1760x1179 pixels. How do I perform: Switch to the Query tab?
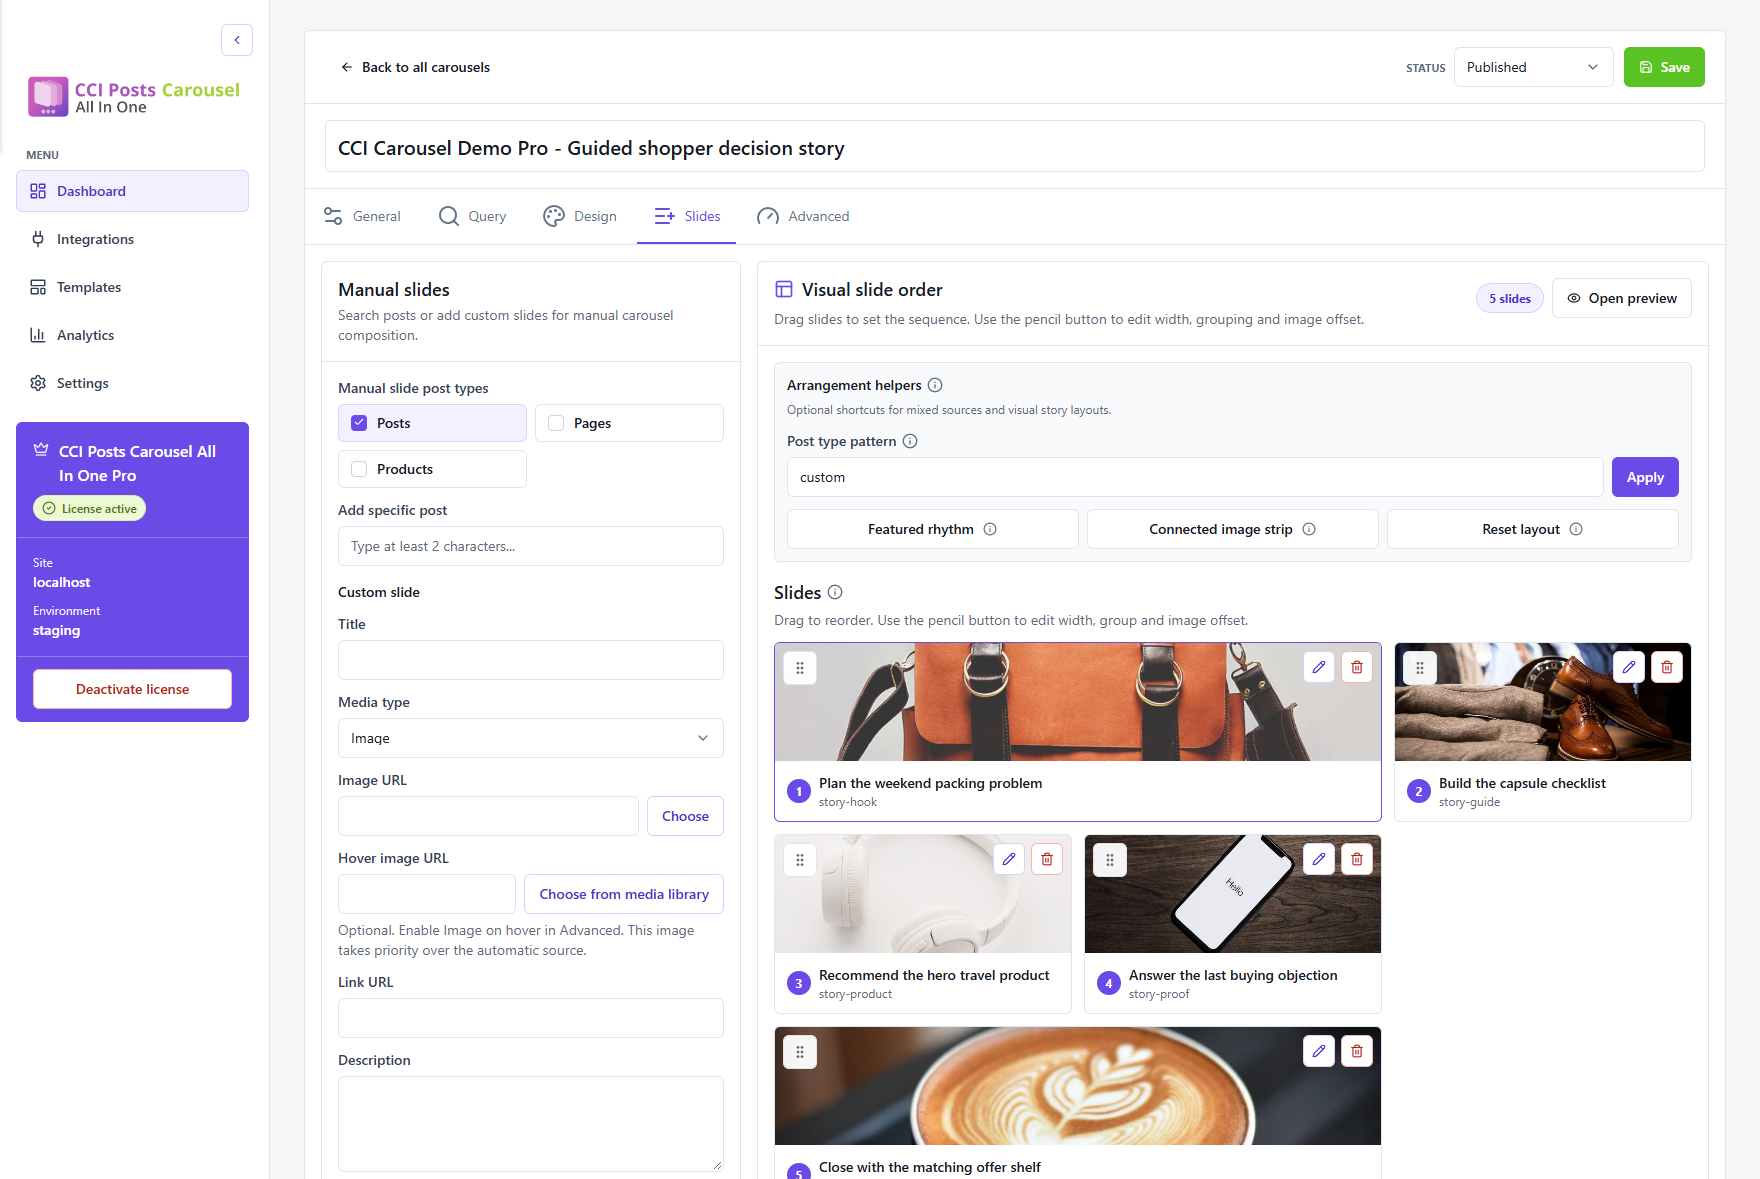472,216
